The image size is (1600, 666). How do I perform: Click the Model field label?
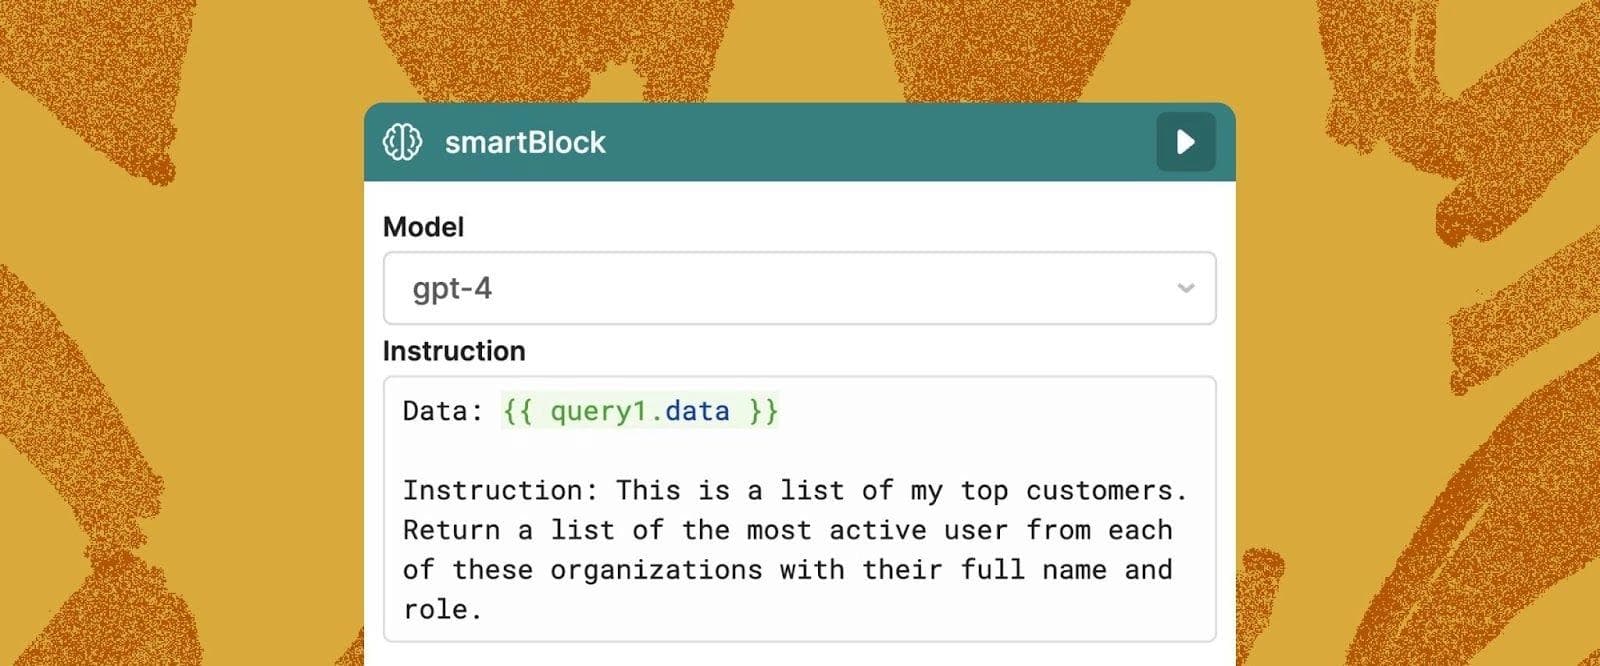(x=423, y=227)
